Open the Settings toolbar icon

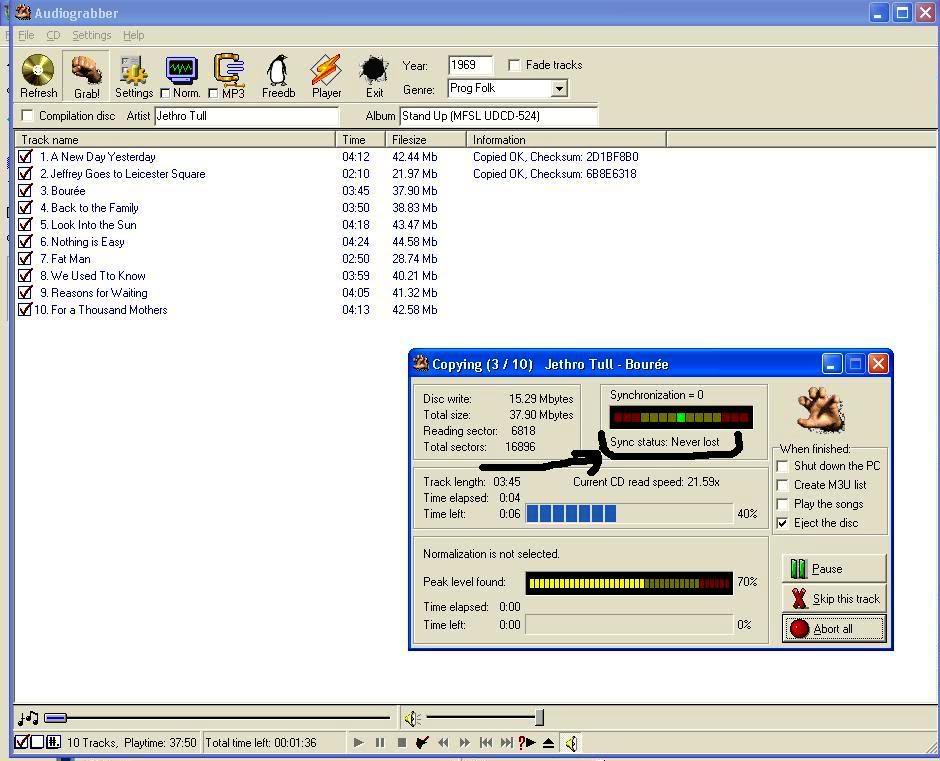134,70
